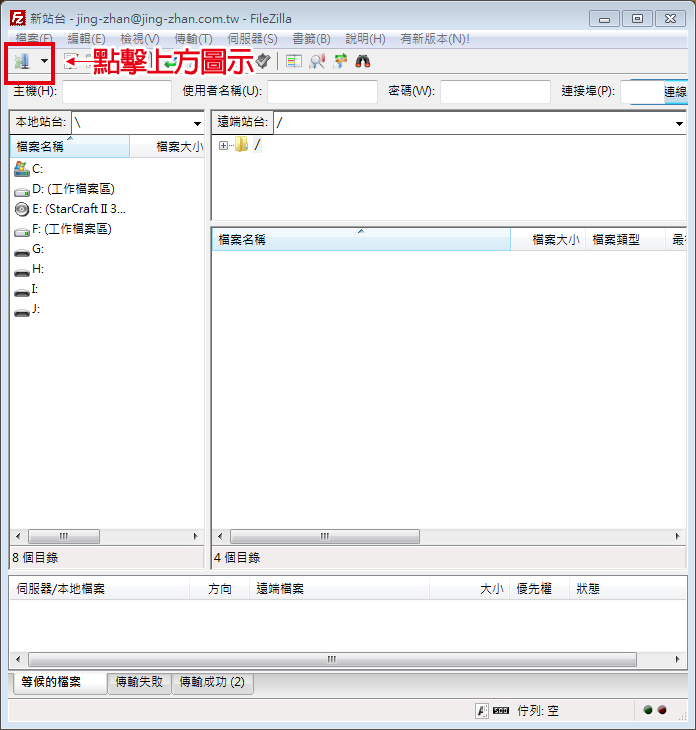Open the 傳輸(T) menu
The width and height of the screenshot is (696, 730).
click(193, 39)
